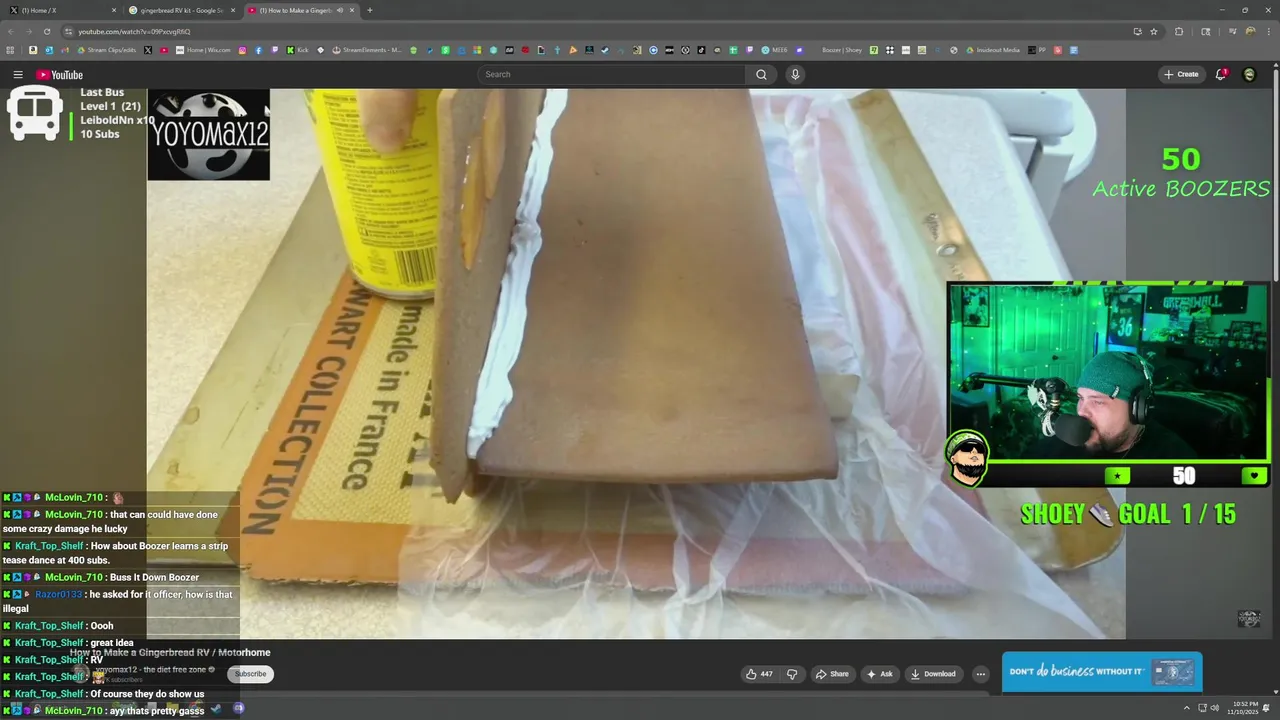Click the YouTube search input field
The width and height of the screenshot is (1280, 720).
611,74
